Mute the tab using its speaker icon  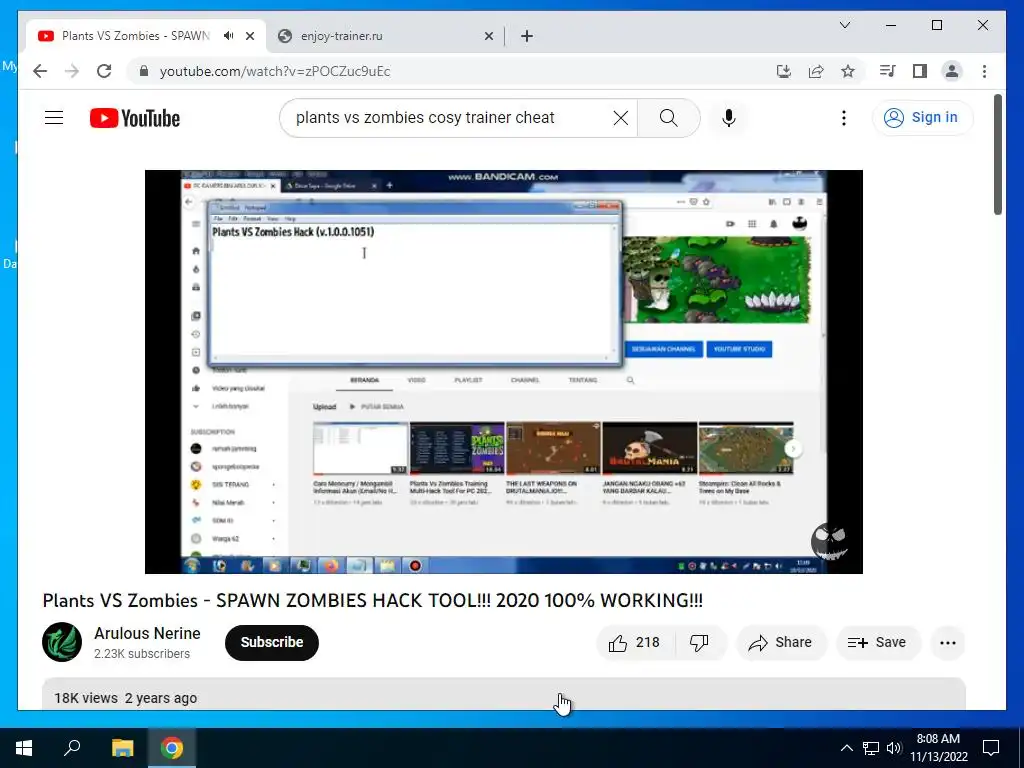coord(229,36)
